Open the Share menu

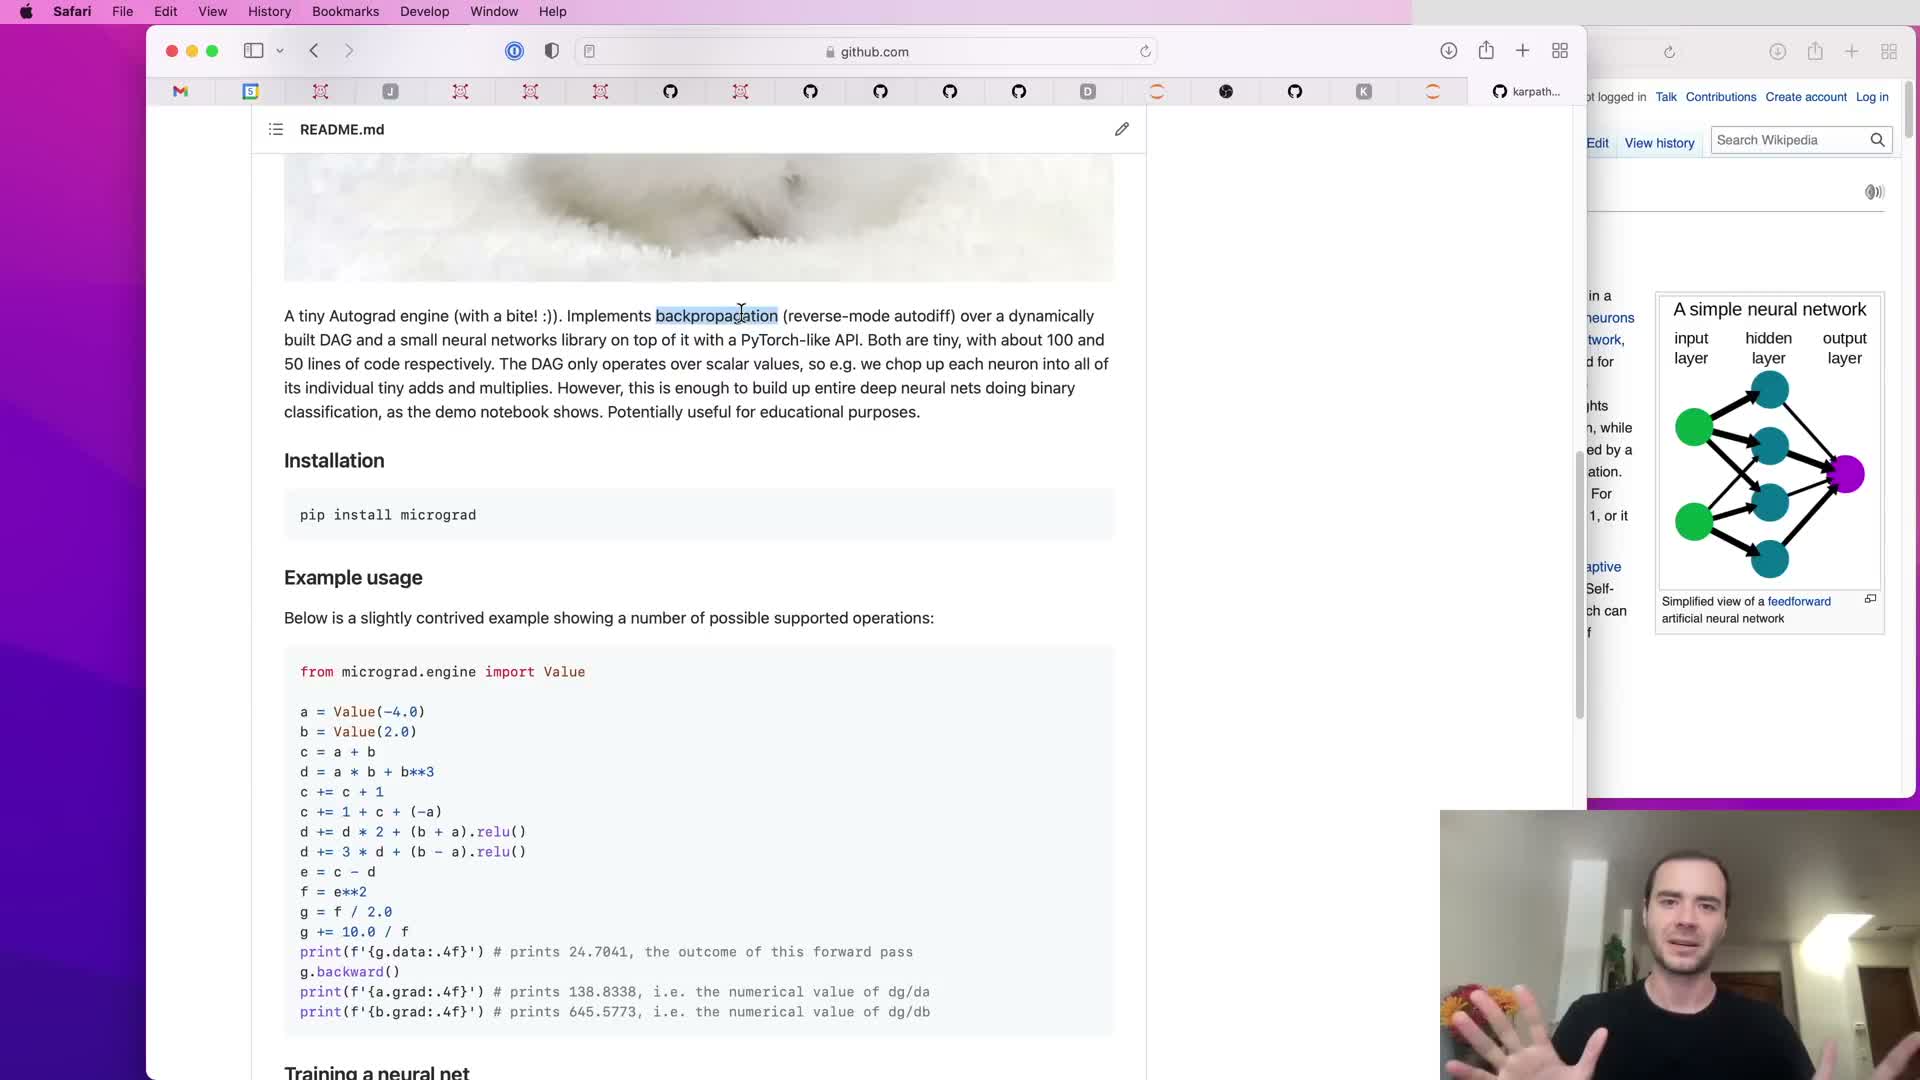[x=1486, y=51]
